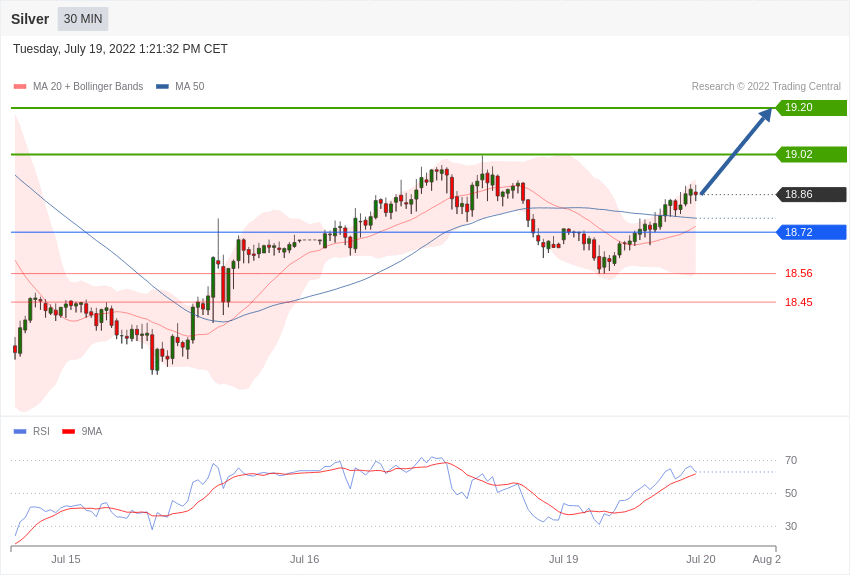Click the 18.45 support price value
850x576 pixels.
tap(799, 302)
